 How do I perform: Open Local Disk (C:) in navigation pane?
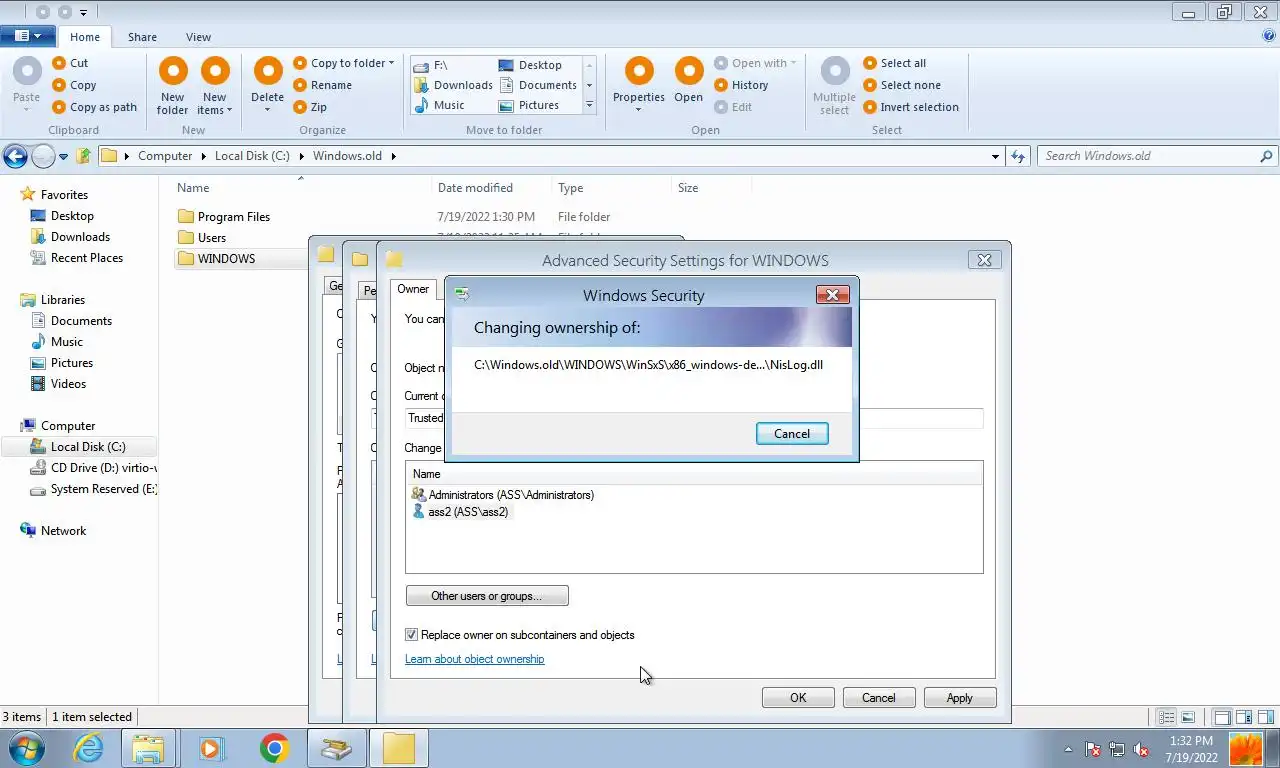pyautogui.click(x=80, y=447)
